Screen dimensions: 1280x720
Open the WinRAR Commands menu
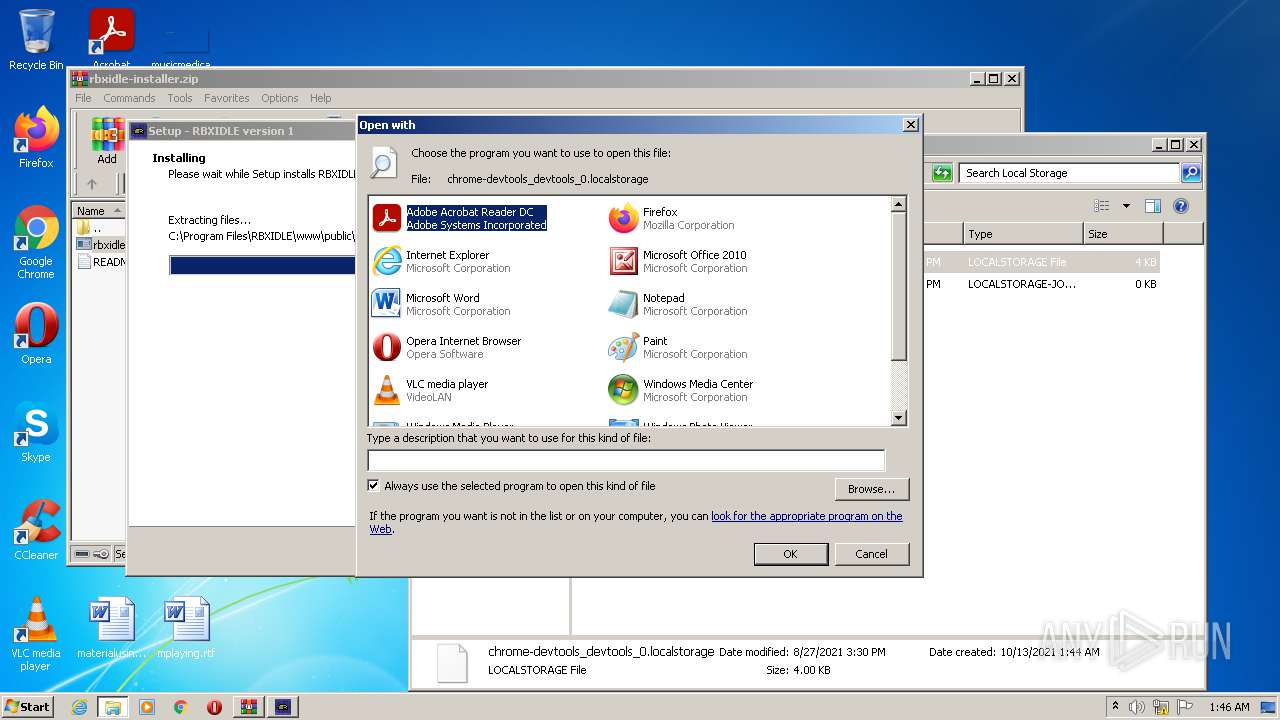point(129,98)
